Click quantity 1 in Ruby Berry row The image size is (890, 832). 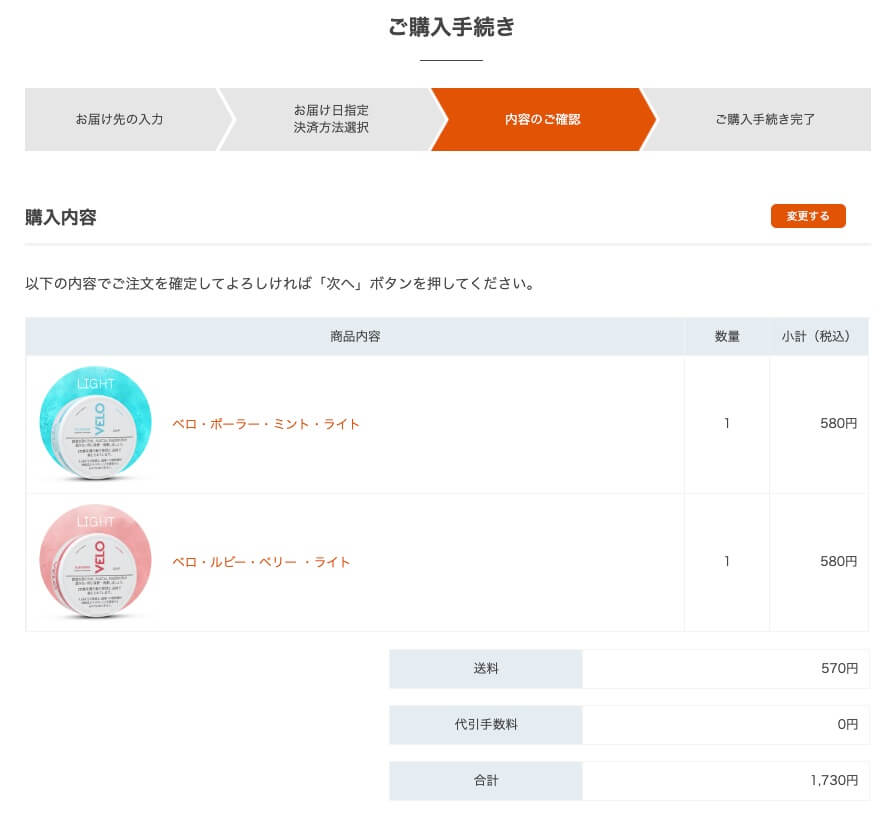pyautogui.click(x=727, y=561)
